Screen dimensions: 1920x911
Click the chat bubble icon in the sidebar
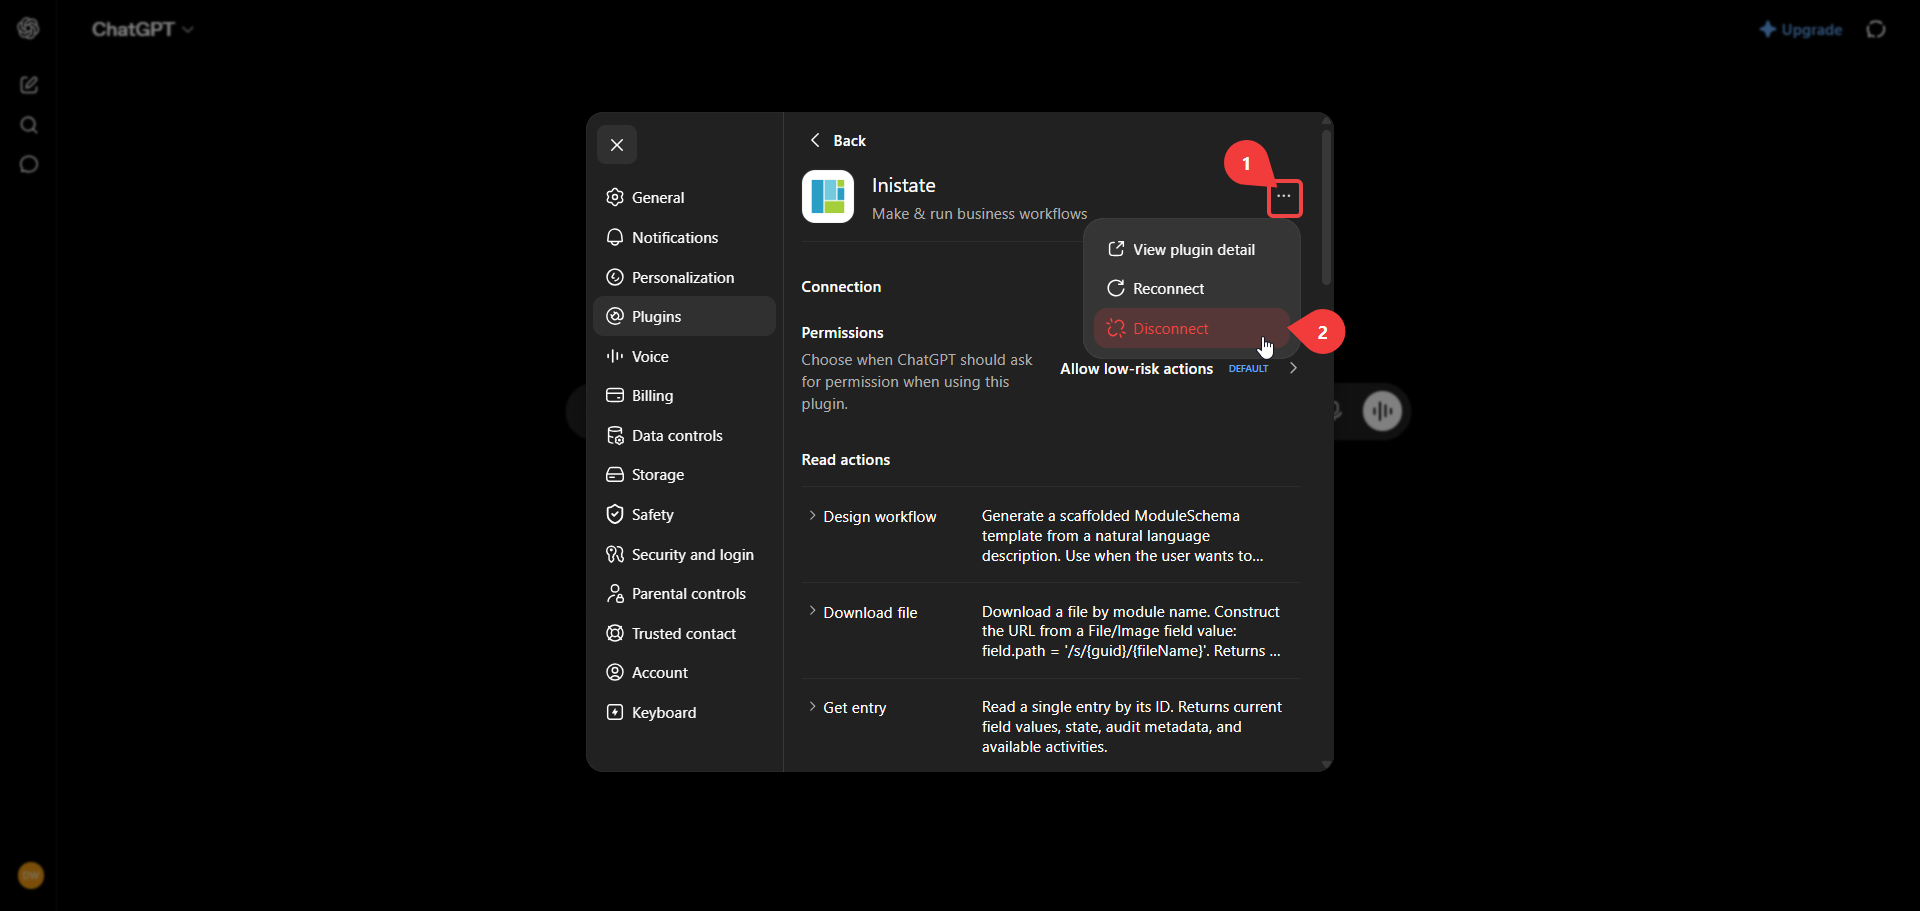tap(29, 165)
